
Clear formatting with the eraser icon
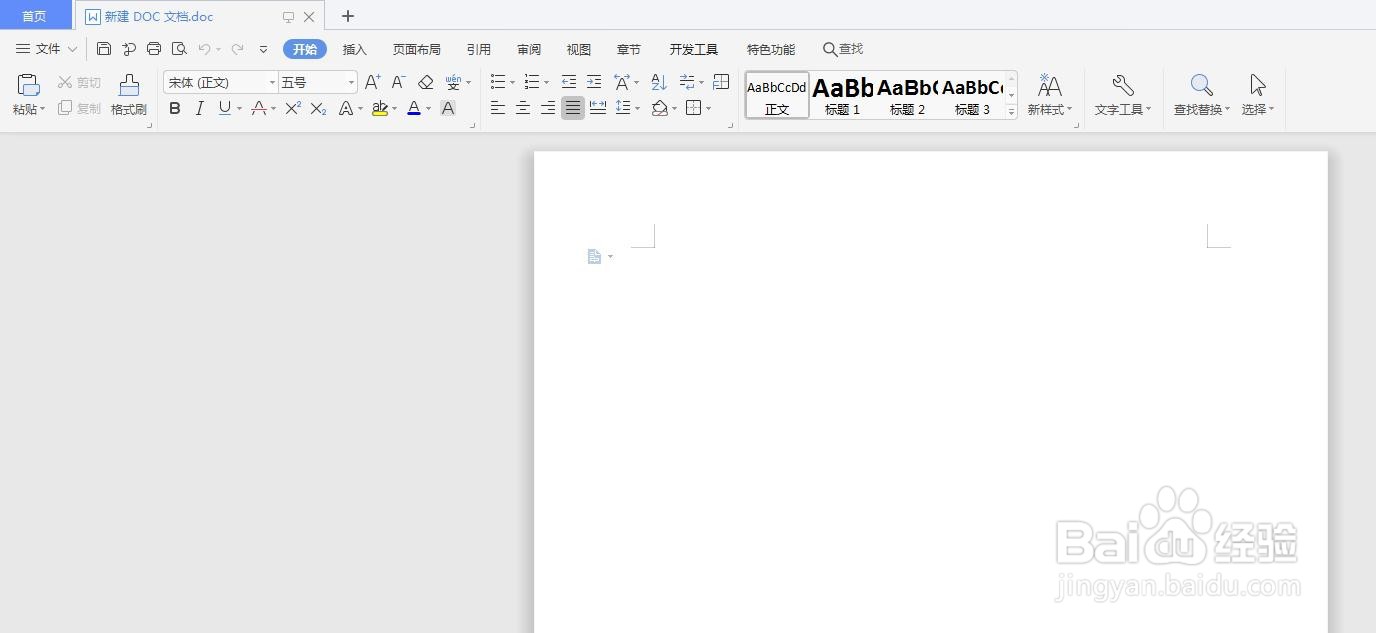click(424, 81)
